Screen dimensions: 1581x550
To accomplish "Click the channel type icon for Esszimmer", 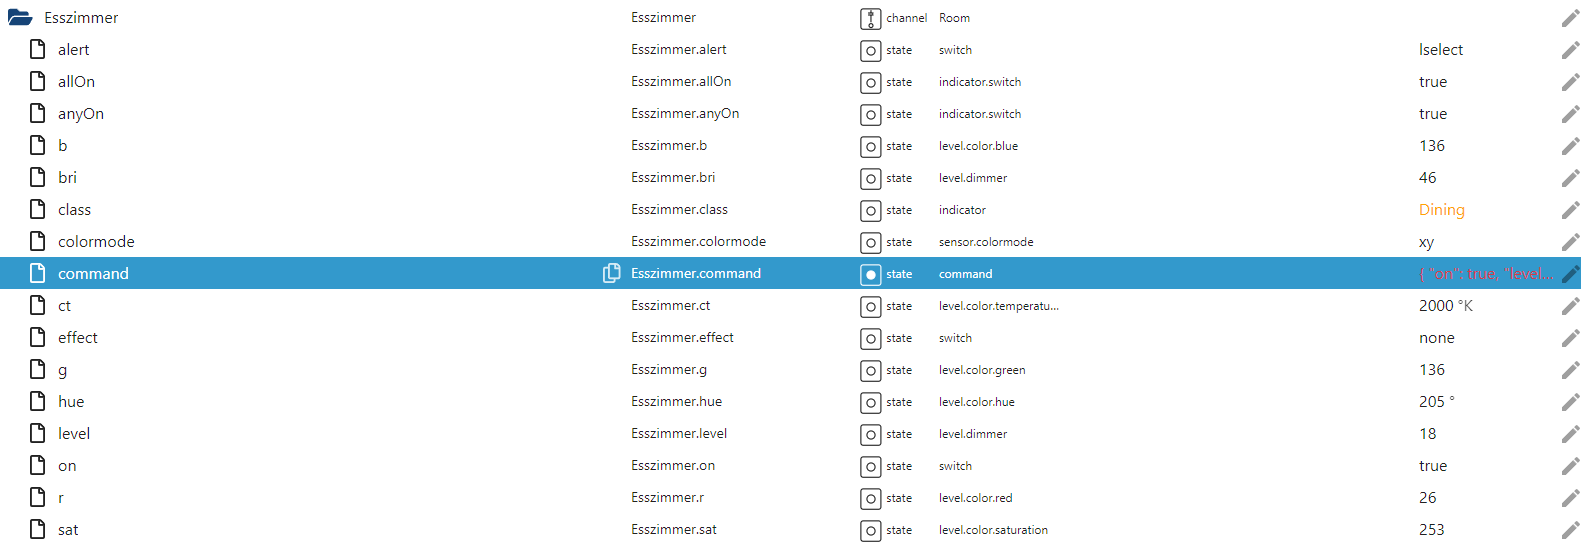I will click(x=870, y=18).
